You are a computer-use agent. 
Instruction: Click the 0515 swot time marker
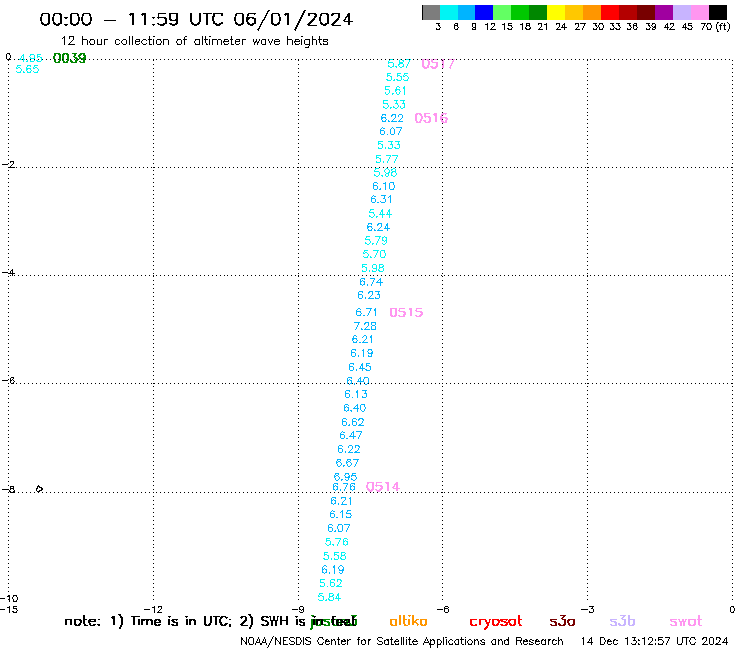click(406, 312)
